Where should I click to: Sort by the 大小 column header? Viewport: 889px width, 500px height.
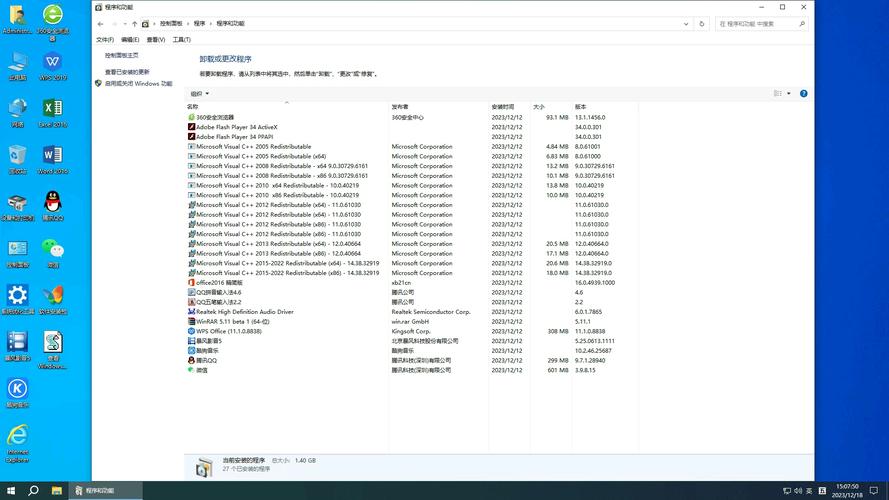point(539,107)
